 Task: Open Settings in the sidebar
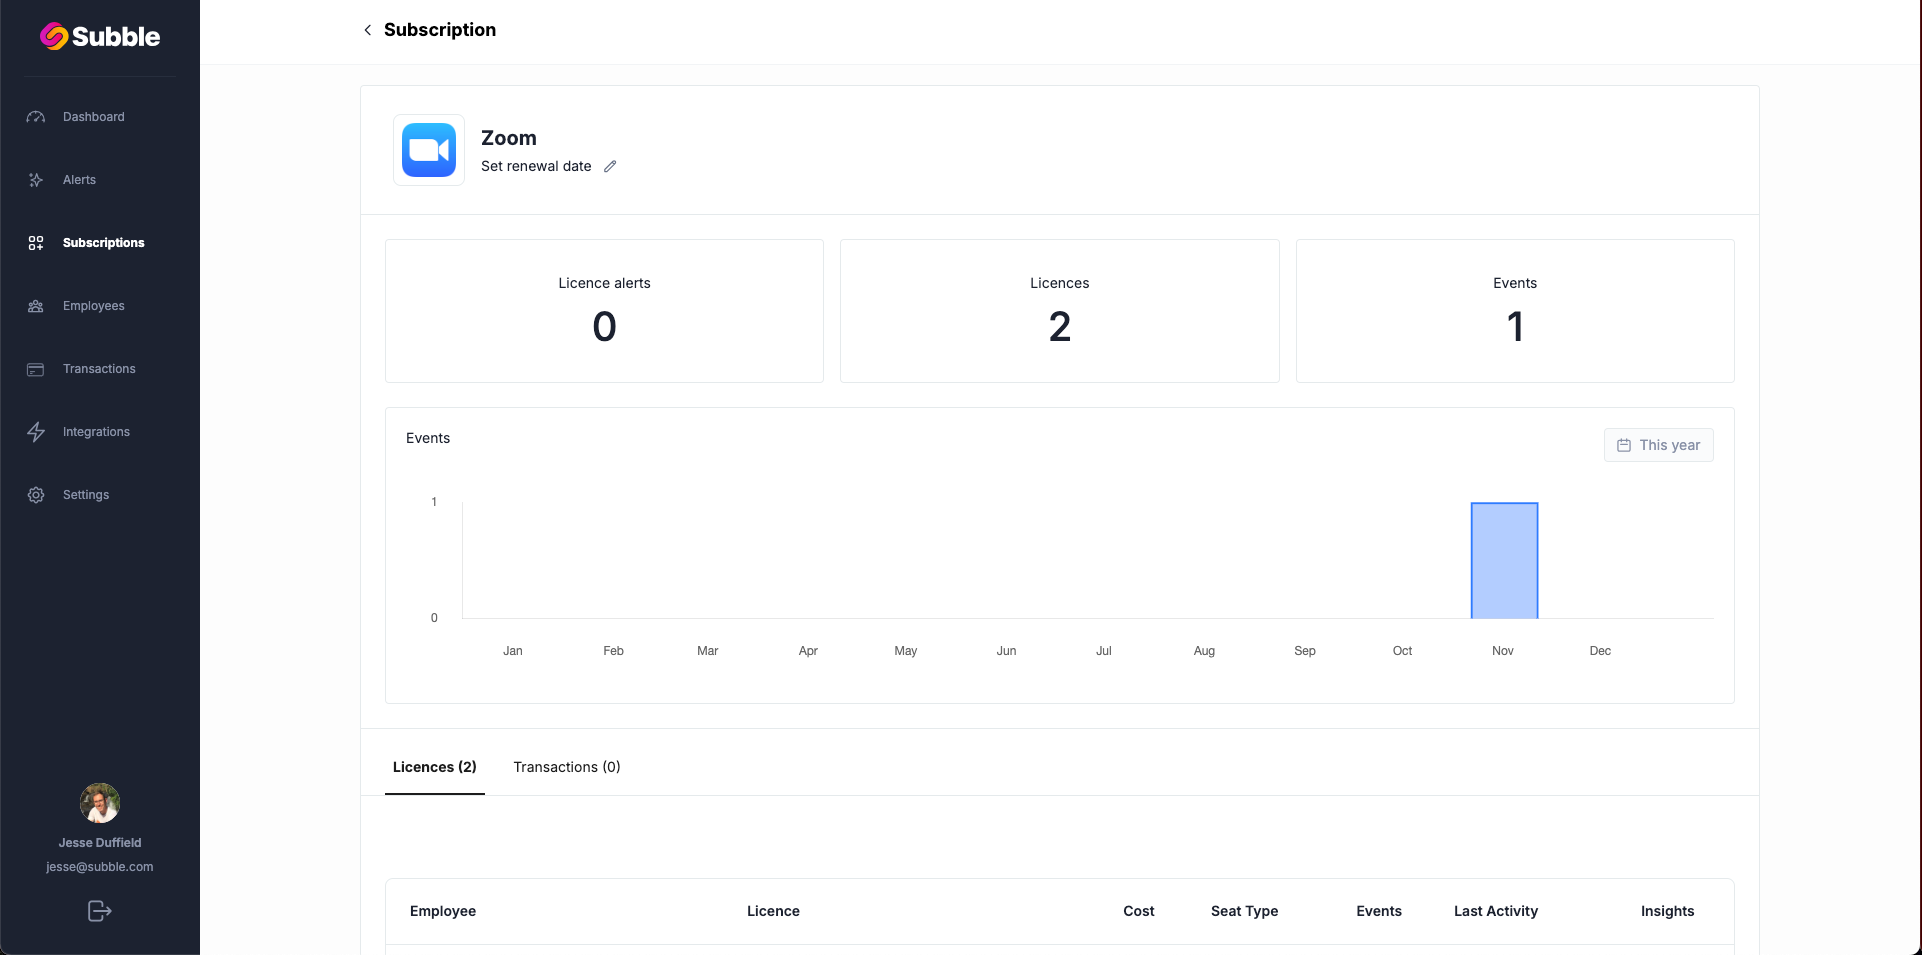pyautogui.click(x=86, y=495)
